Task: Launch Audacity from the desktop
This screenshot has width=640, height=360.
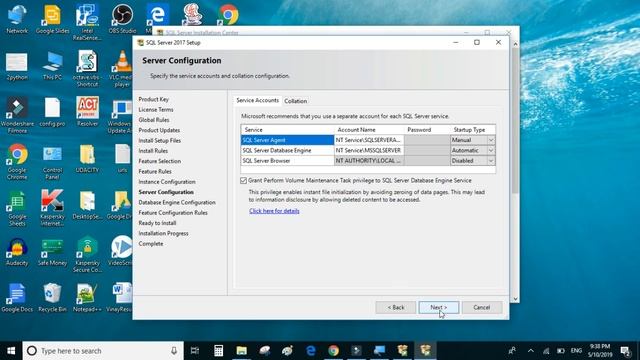Action: tap(17, 251)
